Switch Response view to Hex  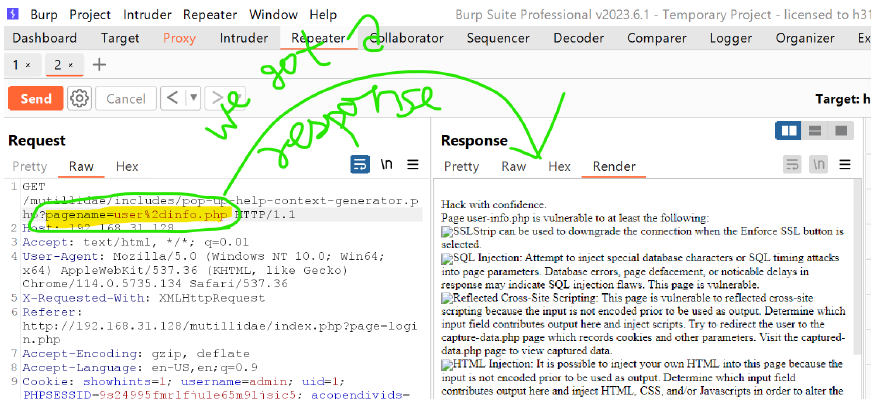pyautogui.click(x=559, y=166)
